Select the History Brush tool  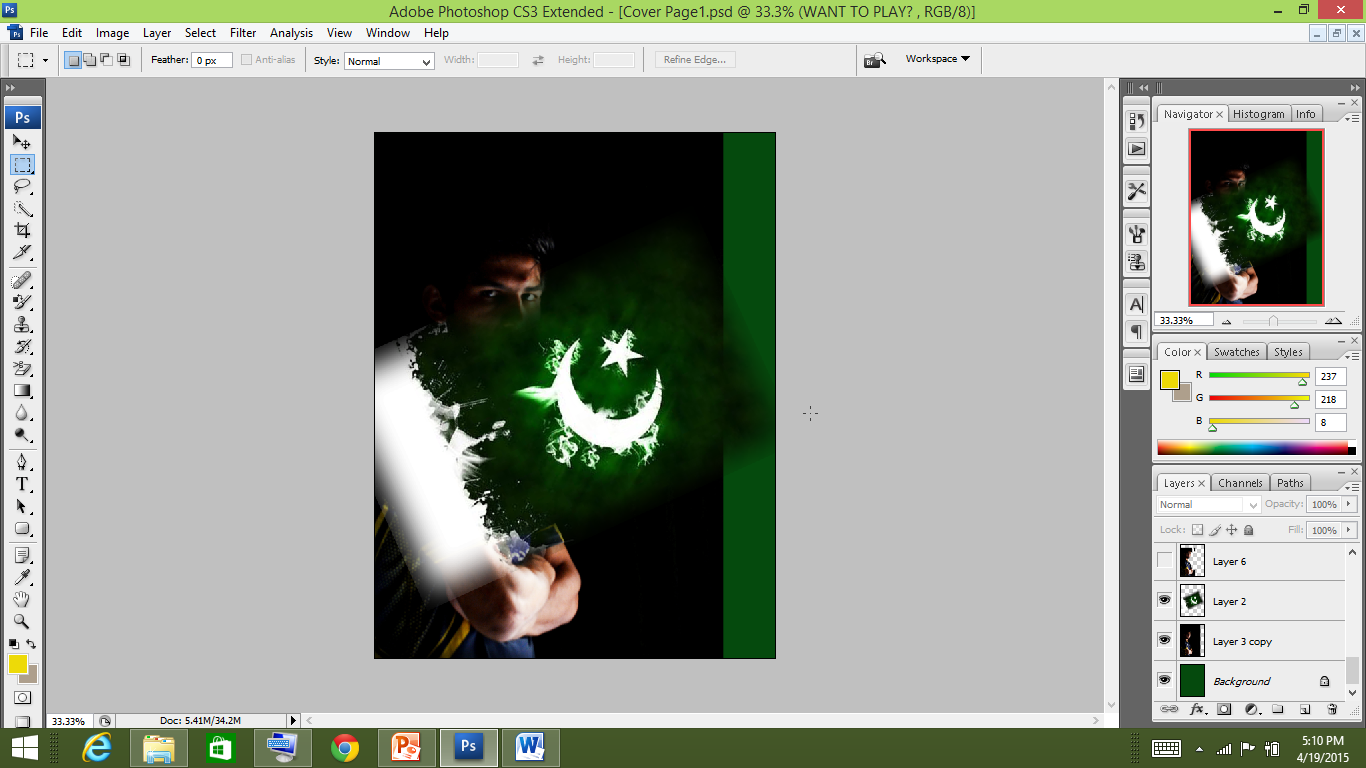22,346
